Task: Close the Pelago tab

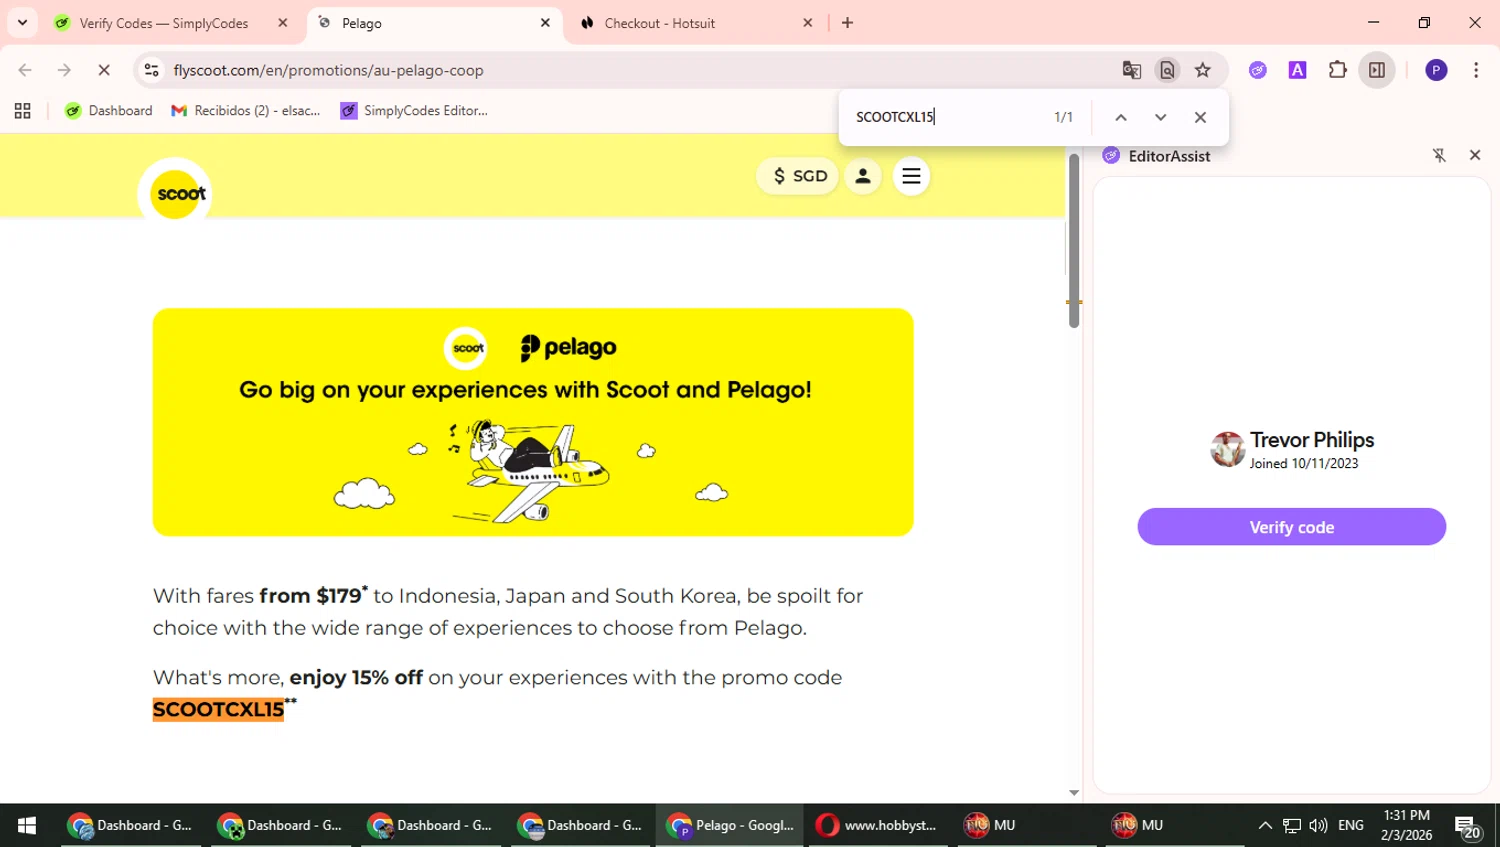Action: pos(545,23)
